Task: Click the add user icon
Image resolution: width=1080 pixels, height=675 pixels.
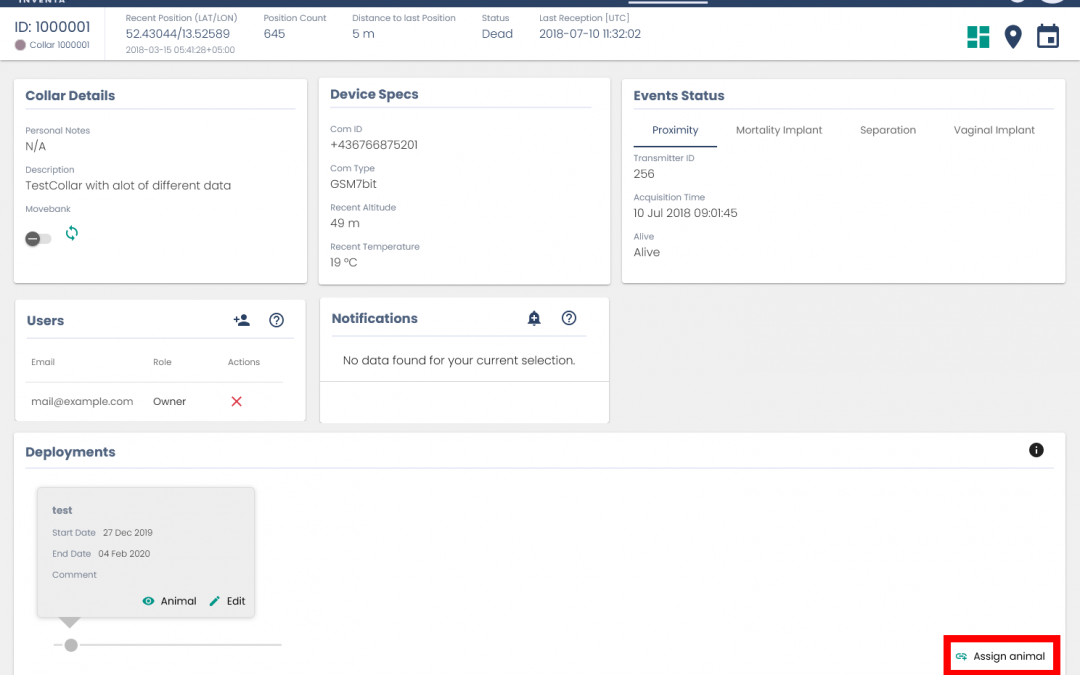Action: tap(241, 320)
